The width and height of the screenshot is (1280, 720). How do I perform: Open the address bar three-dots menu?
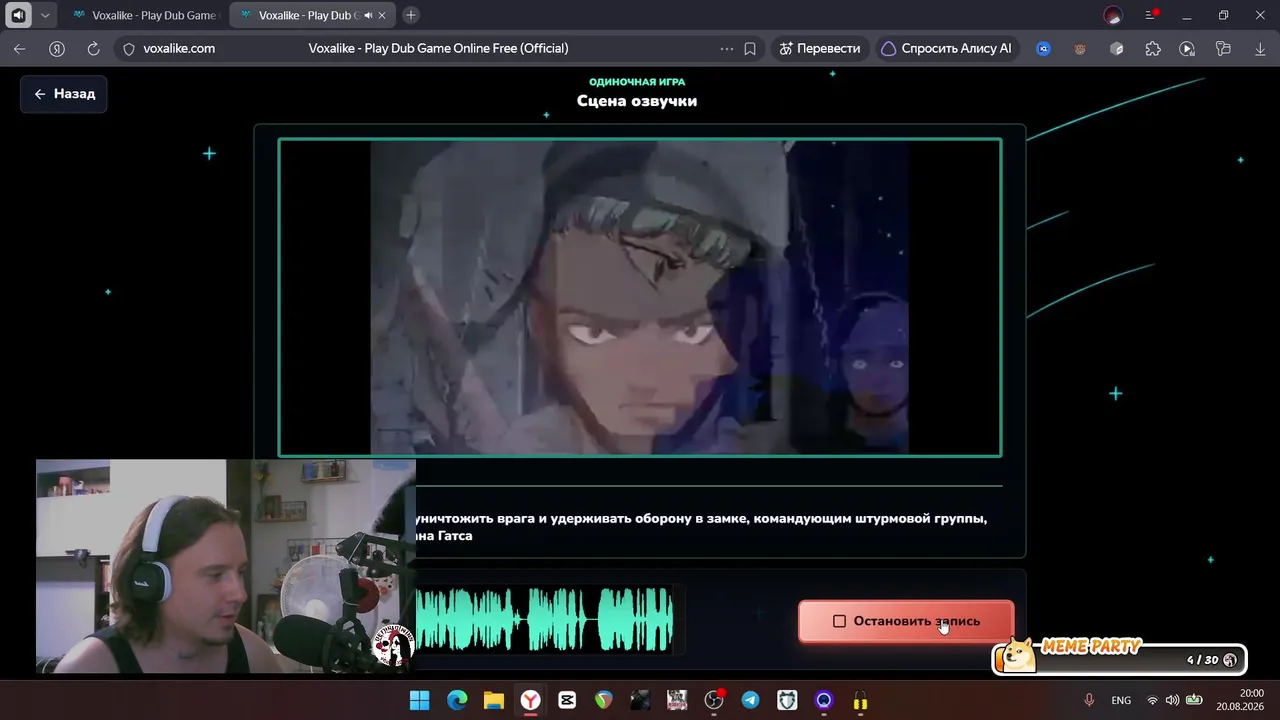[727, 48]
